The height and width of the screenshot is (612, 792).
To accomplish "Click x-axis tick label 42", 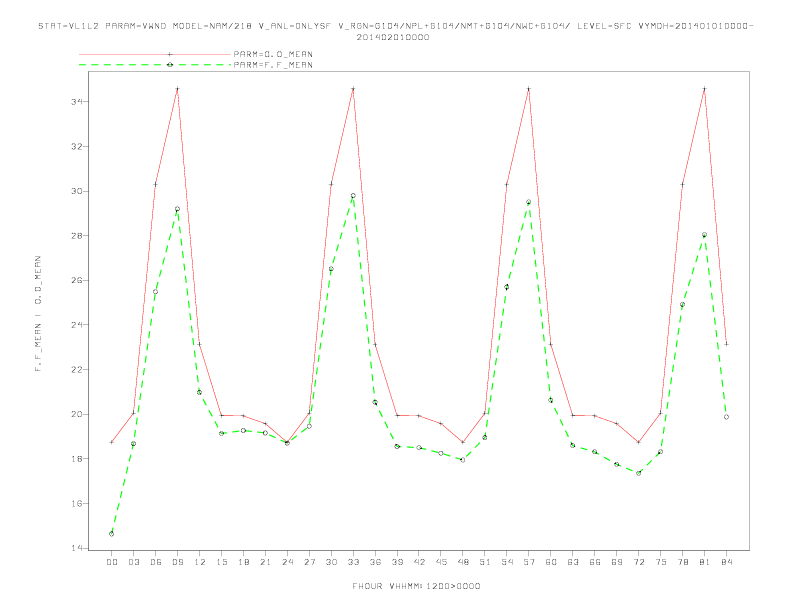I will coord(419,562).
